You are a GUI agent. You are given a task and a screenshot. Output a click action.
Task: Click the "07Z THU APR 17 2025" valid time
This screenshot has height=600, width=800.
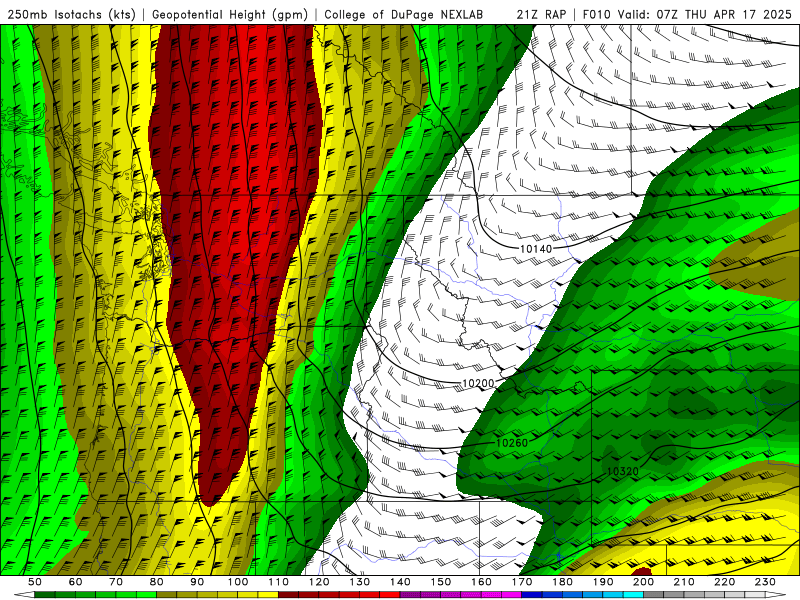(x=724, y=14)
